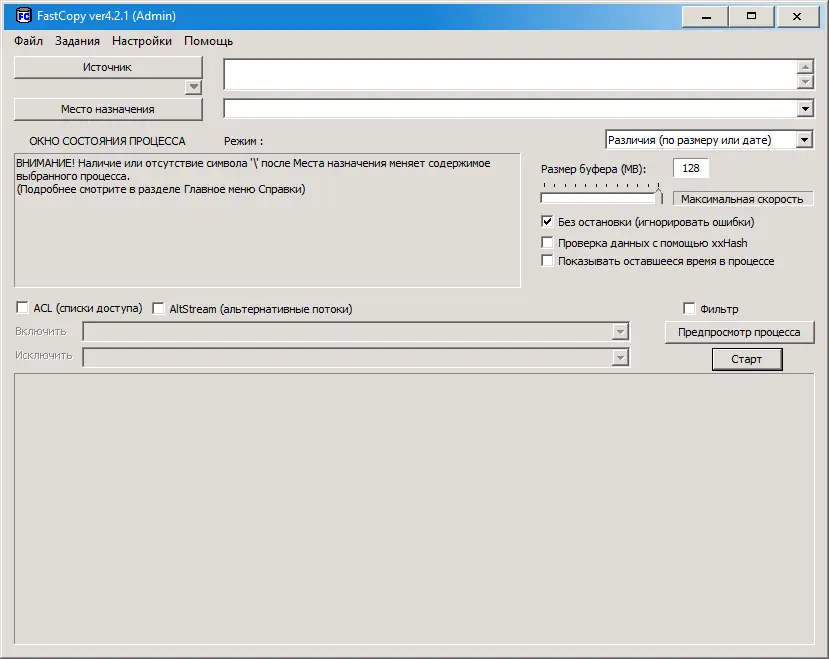Click the ВНИМАНИЕ warning text in status box
Image resolution: width=829 pixels, height=659 pixels.
(x=253, y=176)
